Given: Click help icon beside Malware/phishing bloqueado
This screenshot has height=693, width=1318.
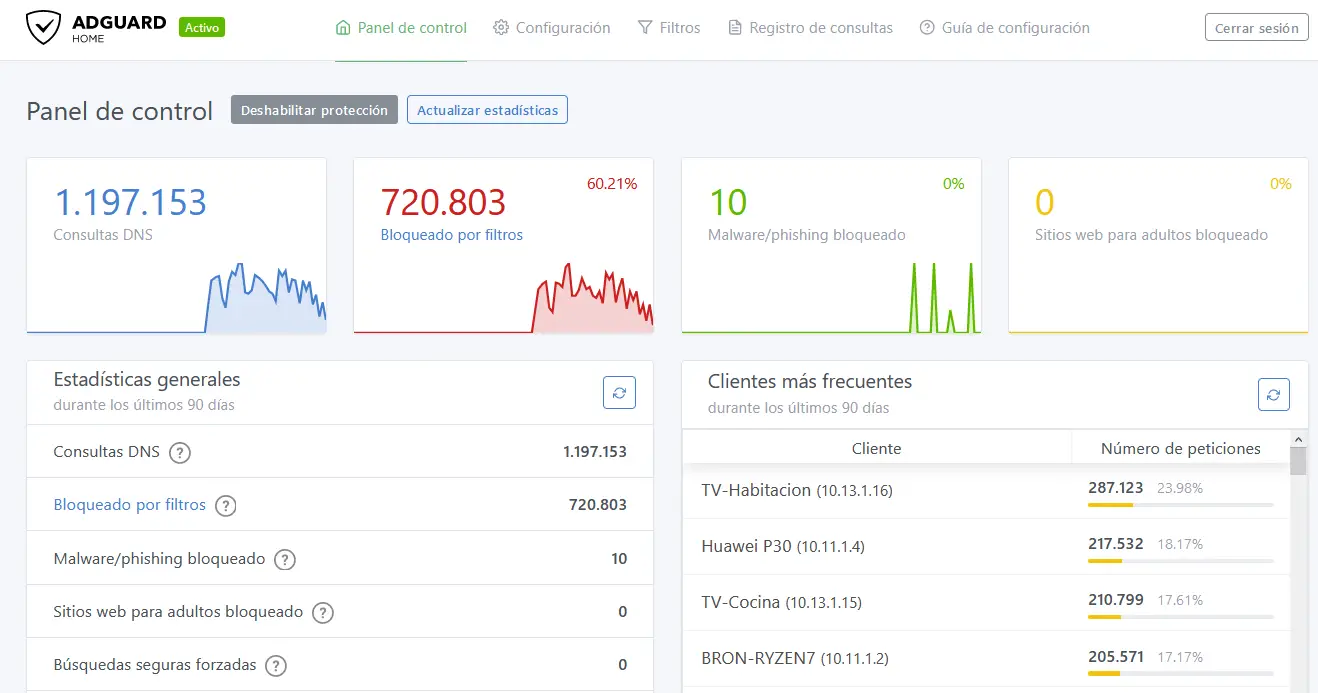Looking at the screenshot, I should pos(285,560).
